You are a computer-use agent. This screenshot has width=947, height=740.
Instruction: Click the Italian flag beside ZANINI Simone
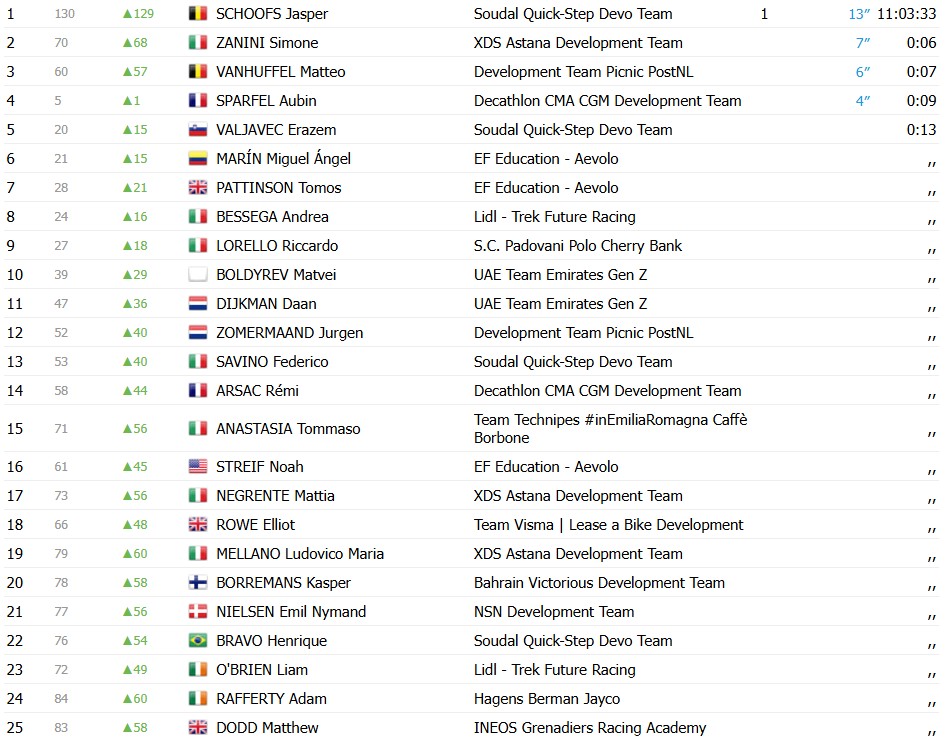[197, 43]
